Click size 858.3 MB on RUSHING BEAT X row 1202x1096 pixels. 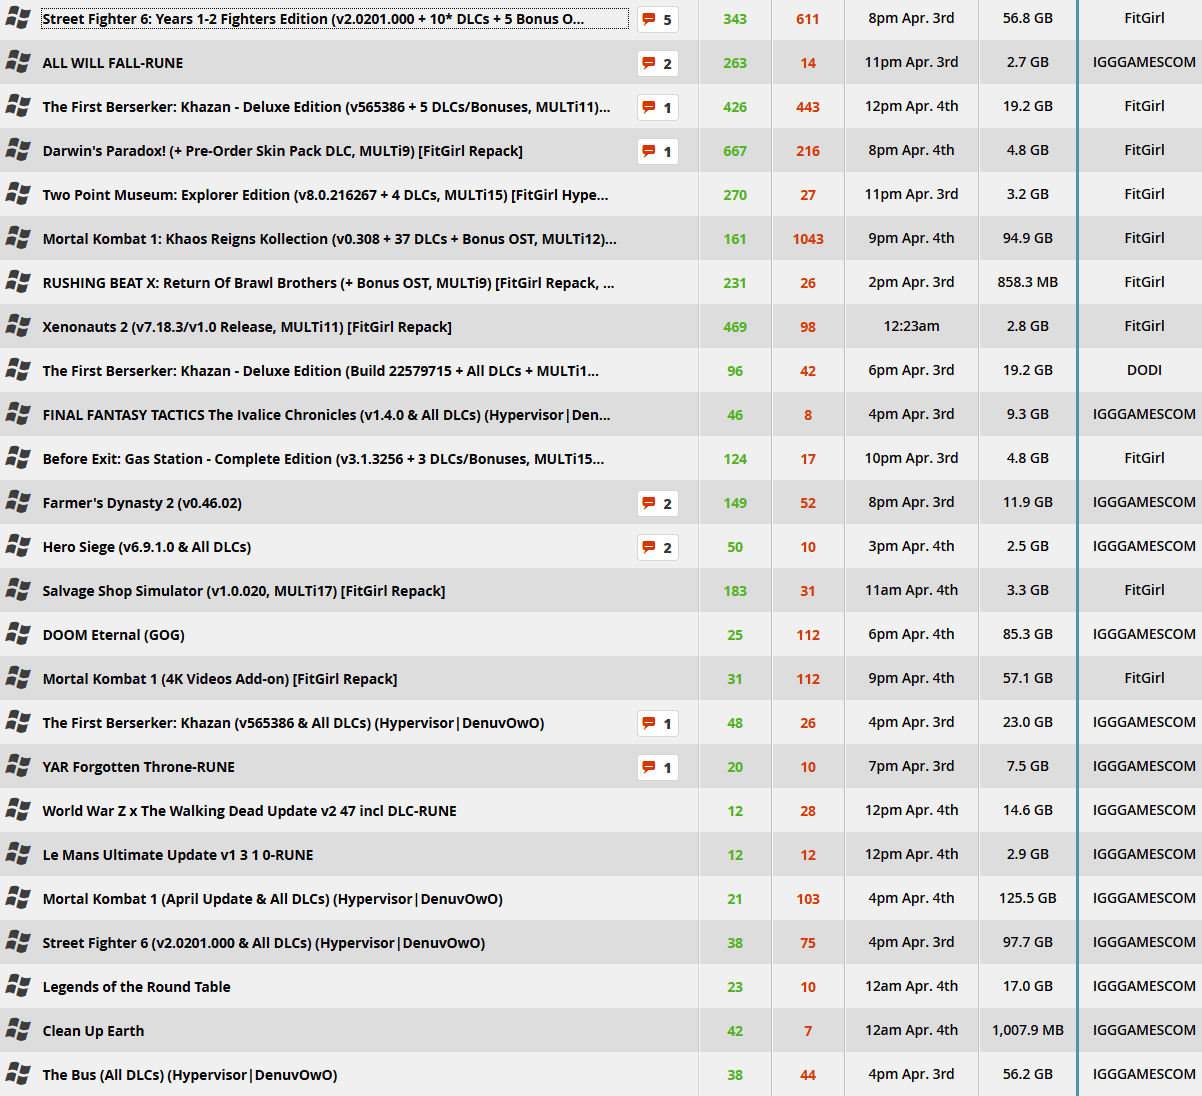(x=1027, y=282)
